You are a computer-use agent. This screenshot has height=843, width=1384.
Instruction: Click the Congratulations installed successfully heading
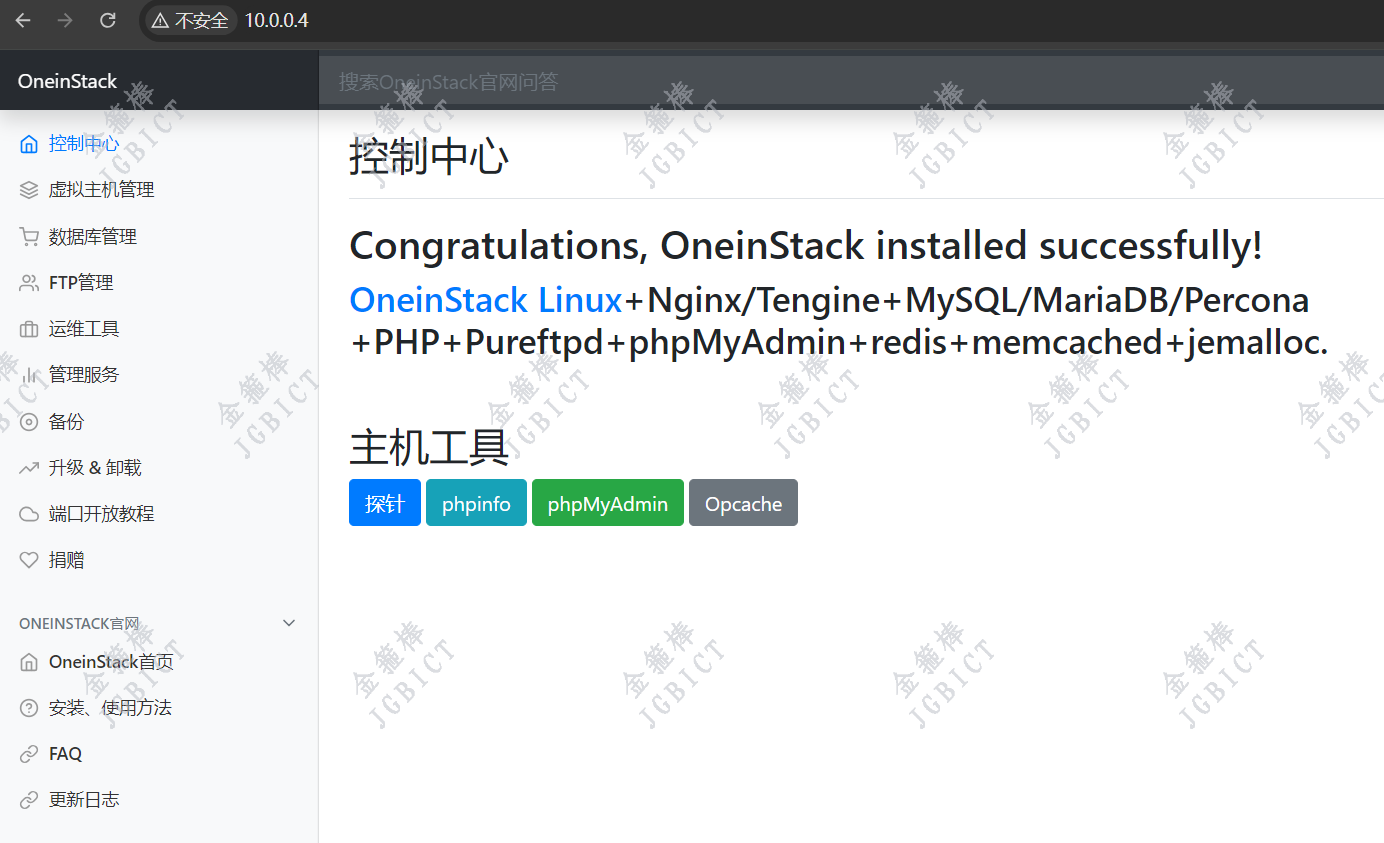coord(806,246)
